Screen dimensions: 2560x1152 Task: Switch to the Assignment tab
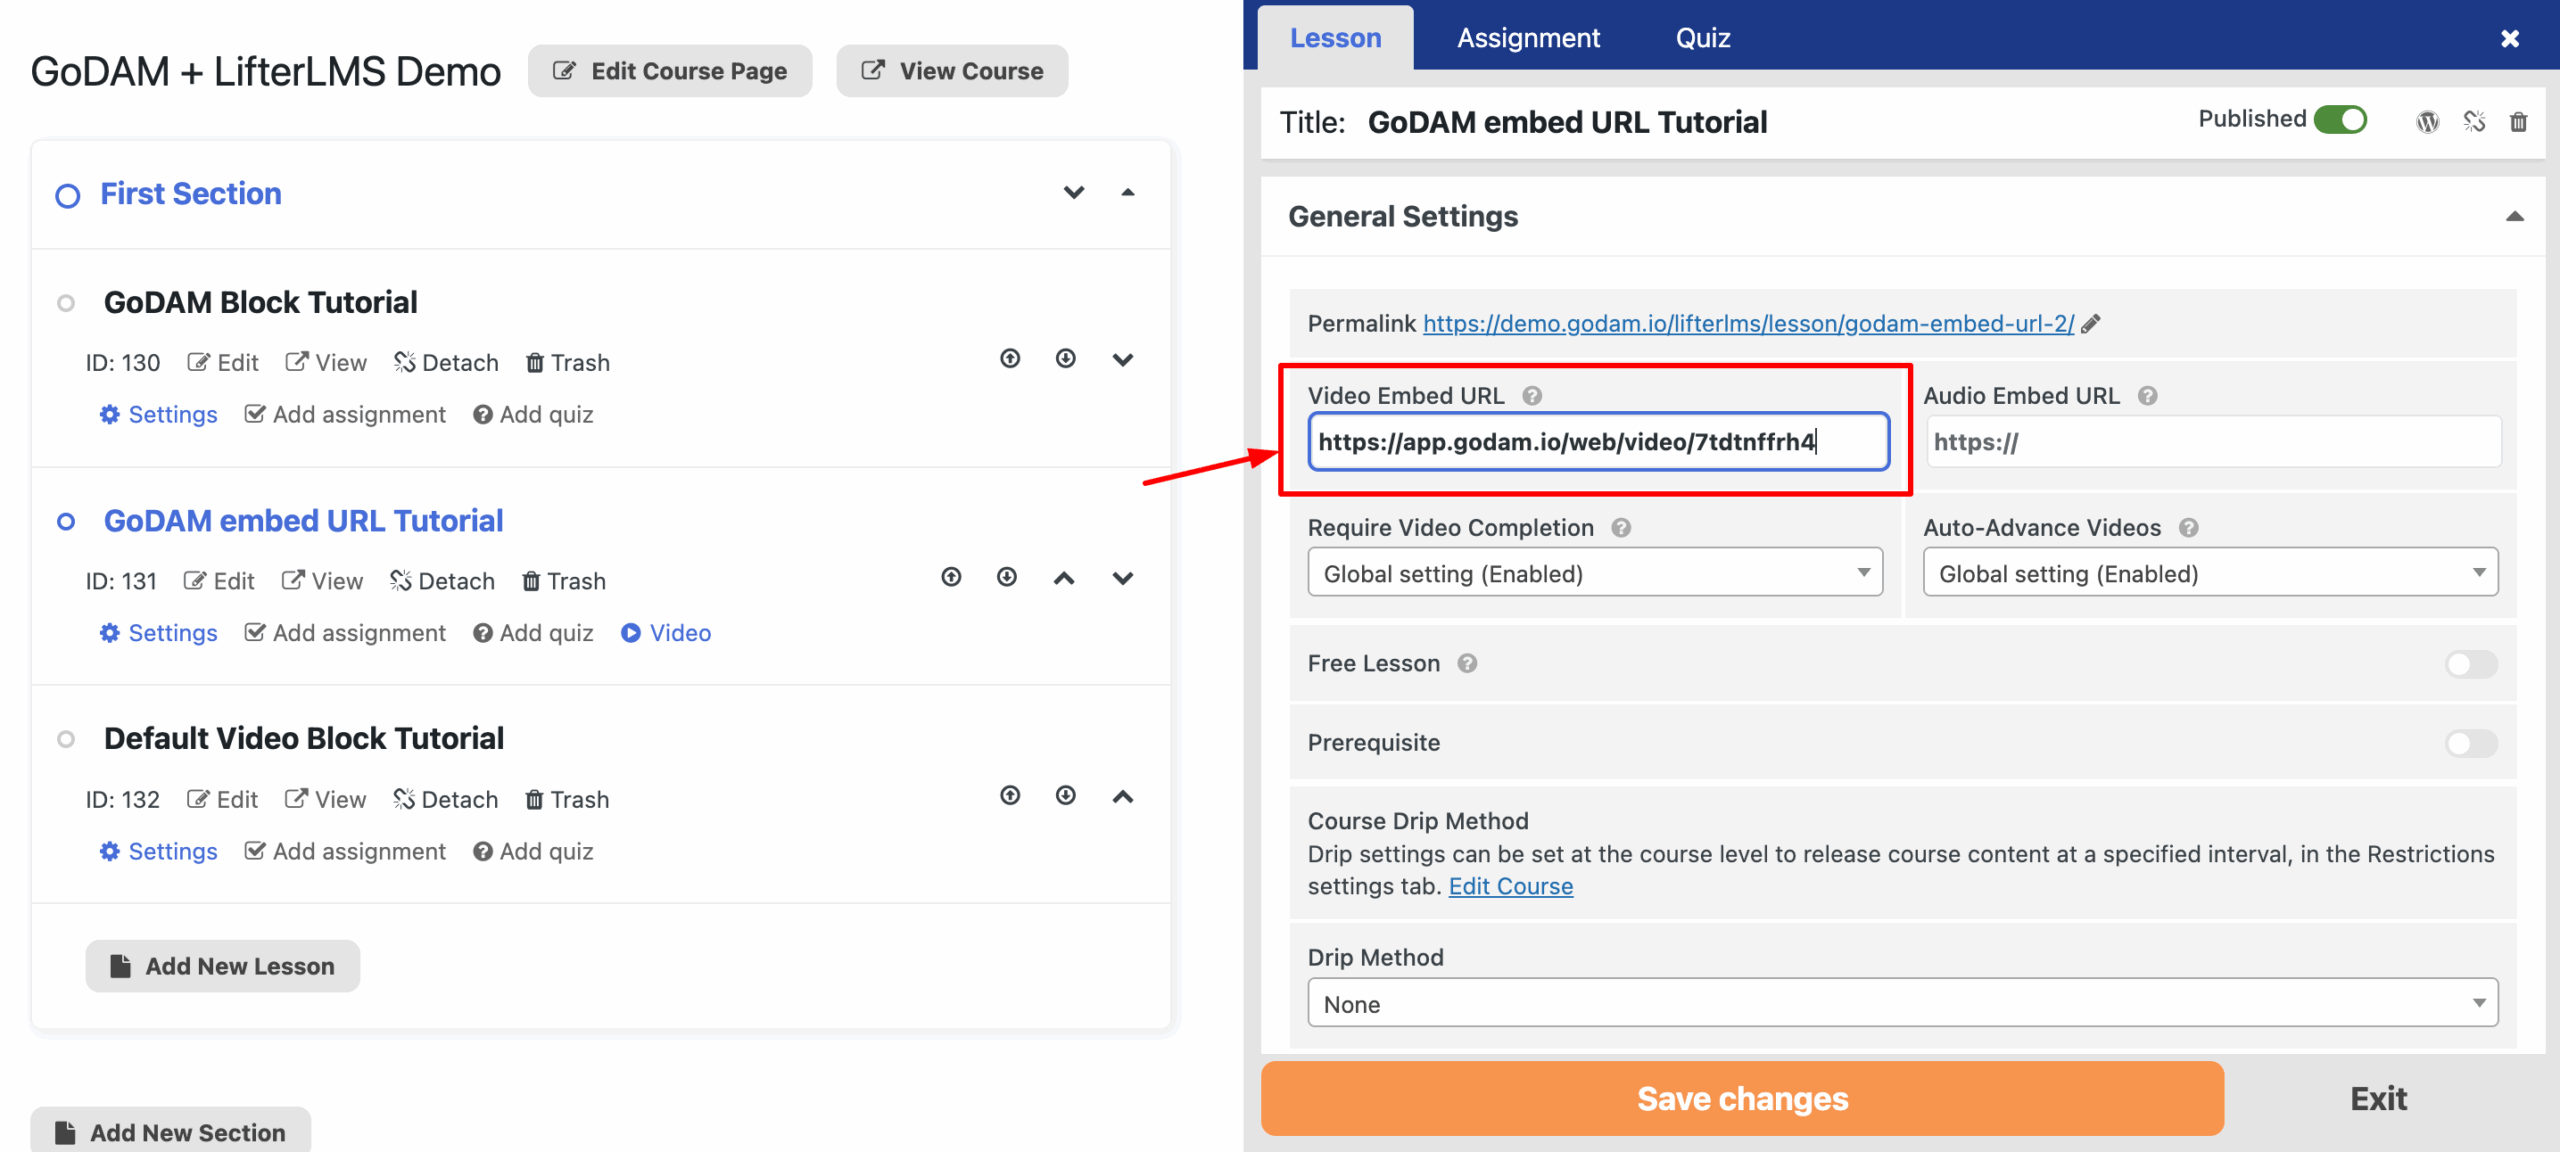click(x=1527, y=38)
